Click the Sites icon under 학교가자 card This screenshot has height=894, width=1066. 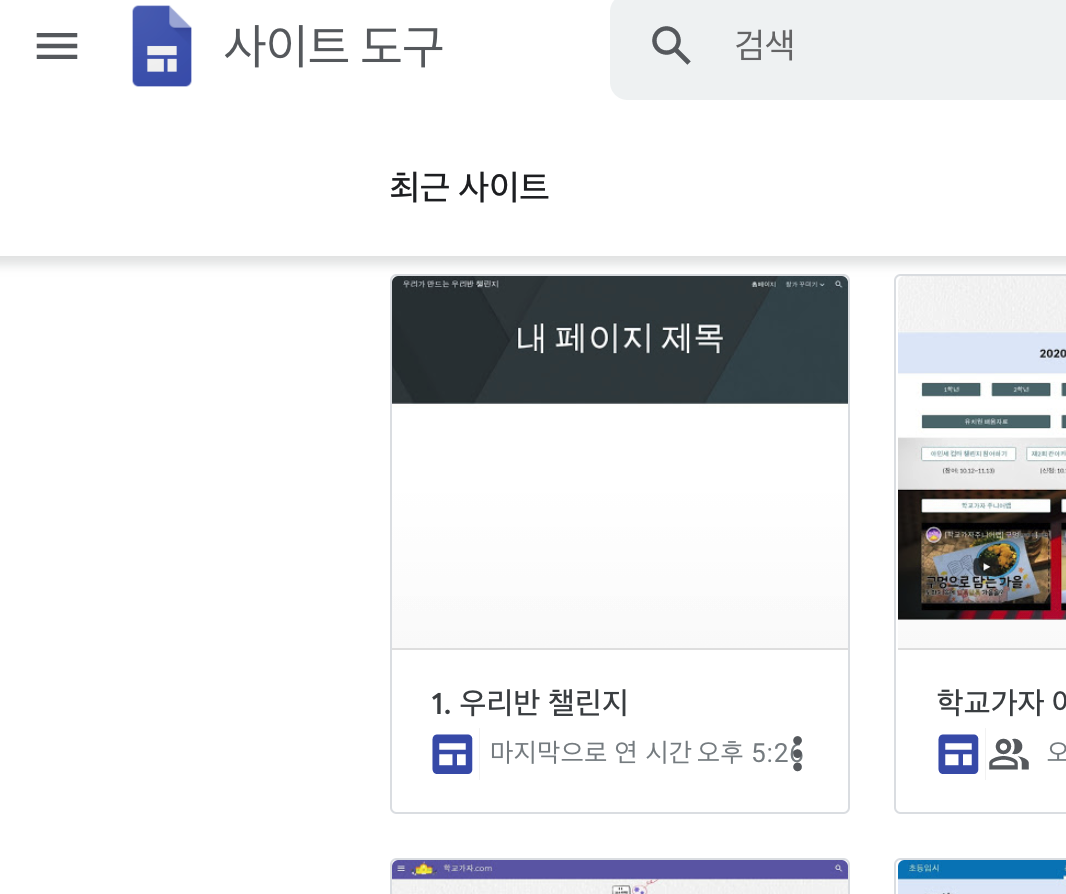[x=958, y=754]
